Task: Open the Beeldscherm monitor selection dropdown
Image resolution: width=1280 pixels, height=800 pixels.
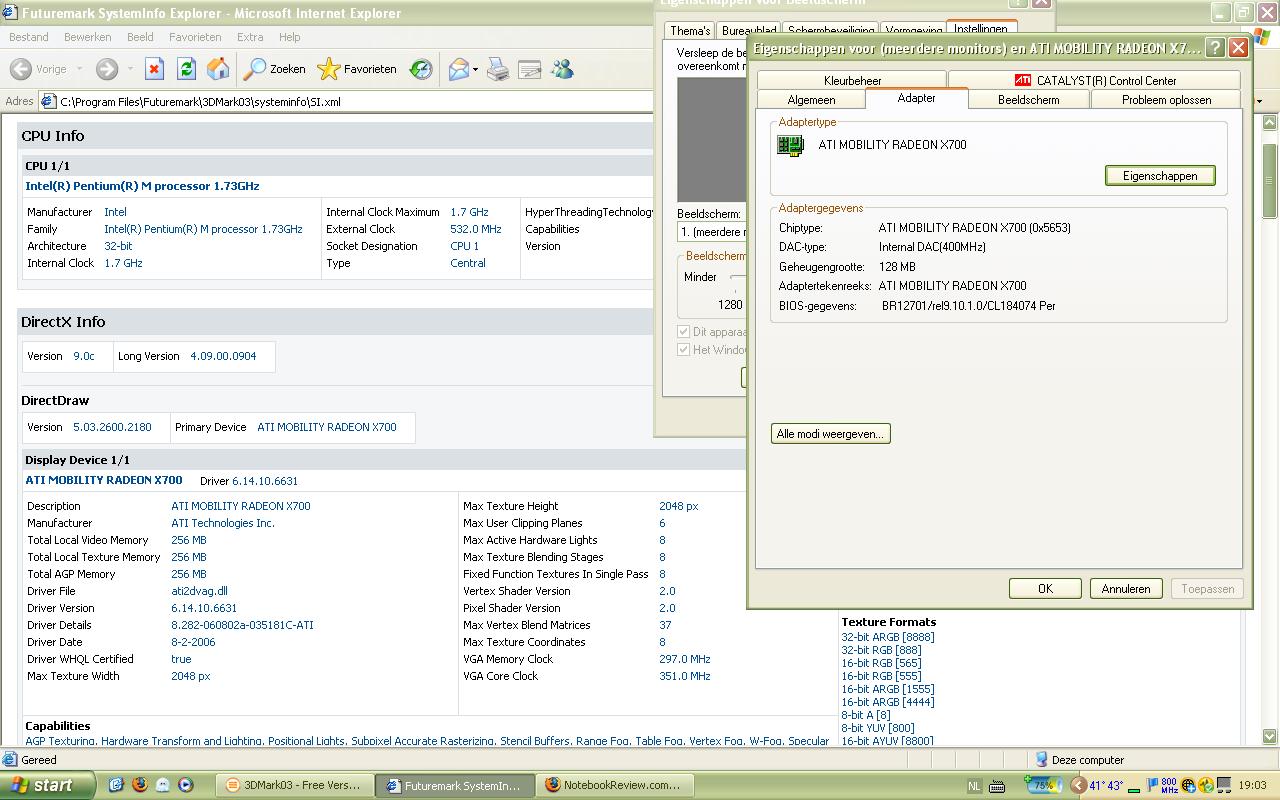Action: [712, 232]
